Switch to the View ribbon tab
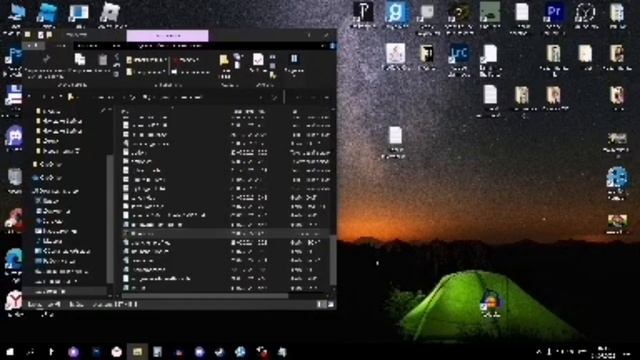Viewport: 640px width, 360px height. pyautogui.click(x=117, y=46)
